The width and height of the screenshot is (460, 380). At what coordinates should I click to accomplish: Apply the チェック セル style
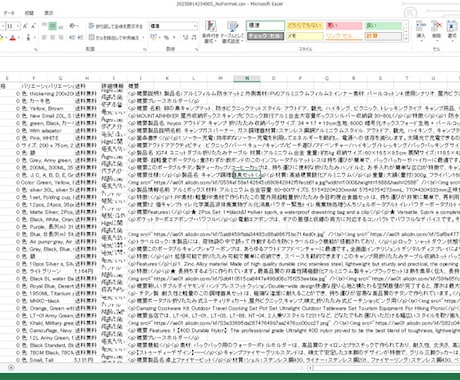(x=265, y=36)
